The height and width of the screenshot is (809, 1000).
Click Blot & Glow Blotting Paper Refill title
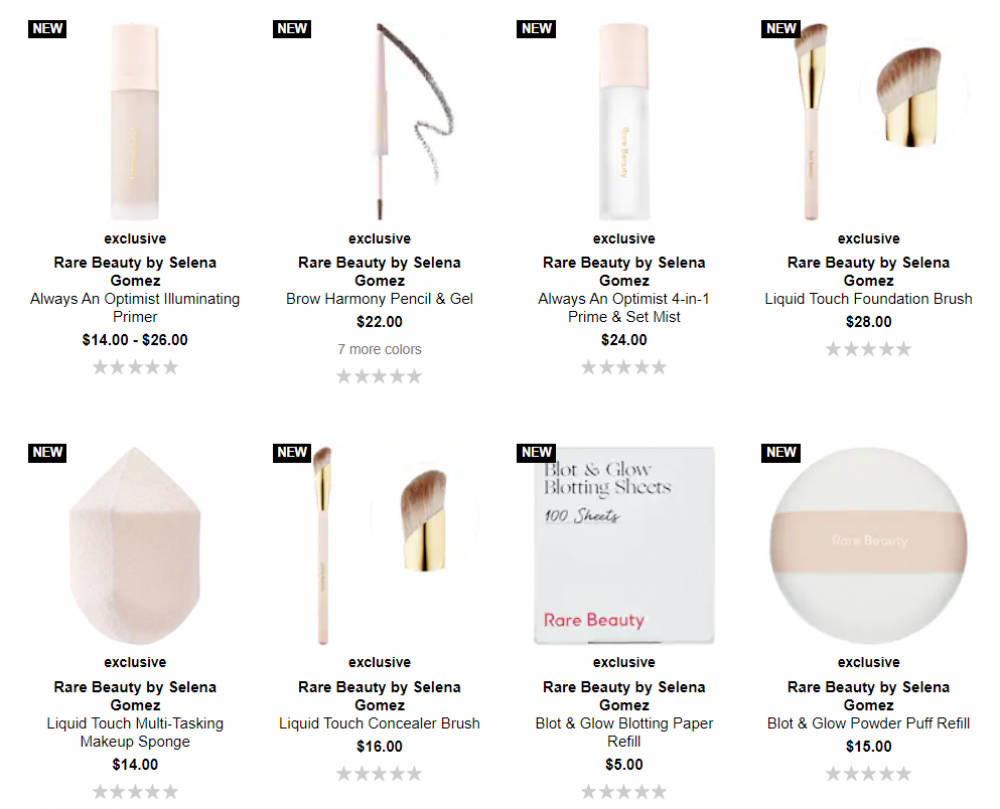coord(624,732)
